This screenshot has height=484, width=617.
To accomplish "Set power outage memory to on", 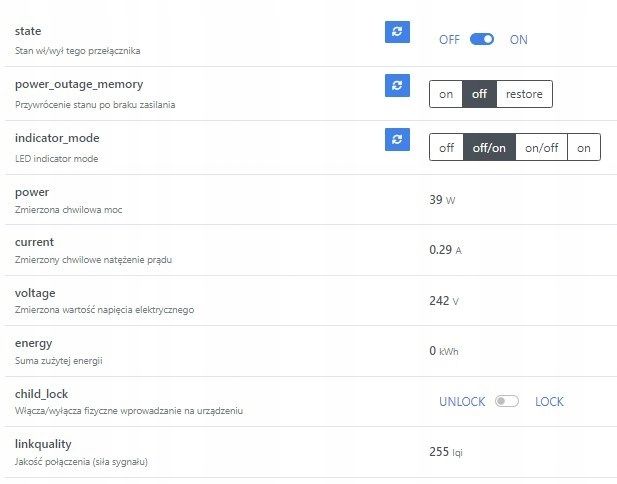I will tap(446, 94).
